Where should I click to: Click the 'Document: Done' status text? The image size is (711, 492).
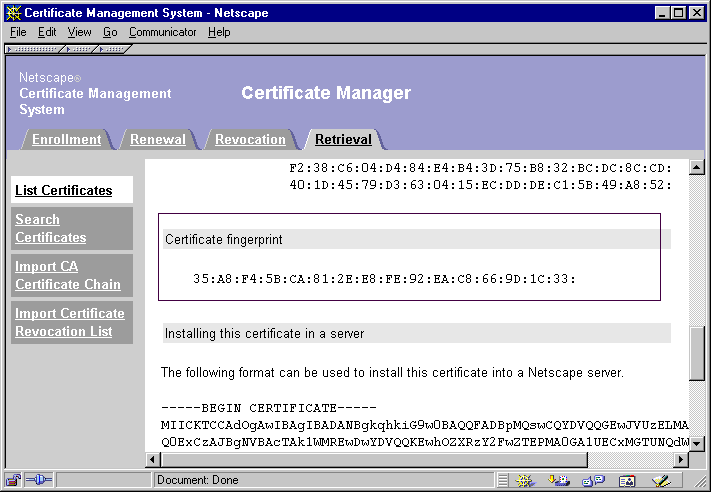[198, 480]
